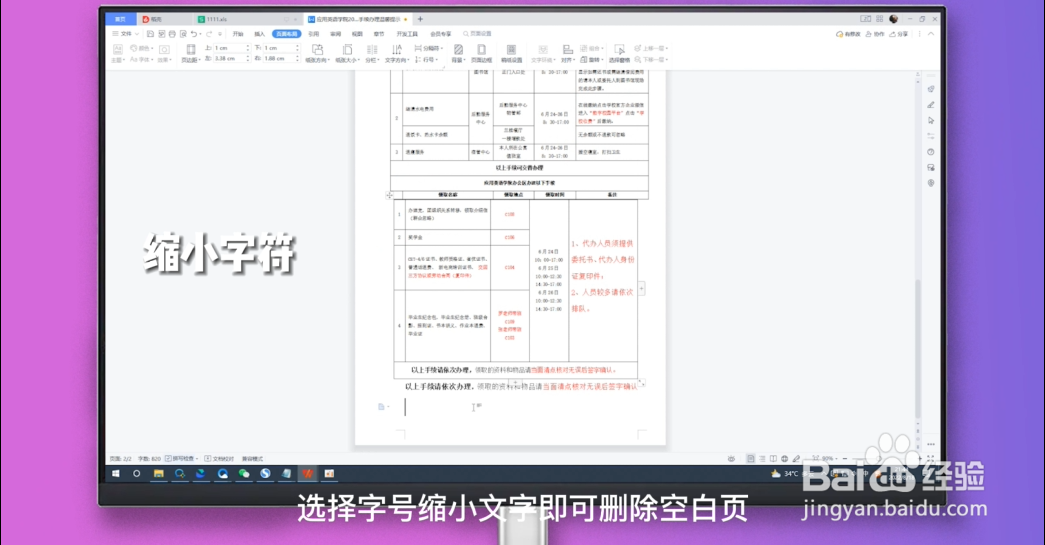This screenshot has height=545, width=1045.
Task: Select the 稻壳 document tab
Action: click(165, 19)
